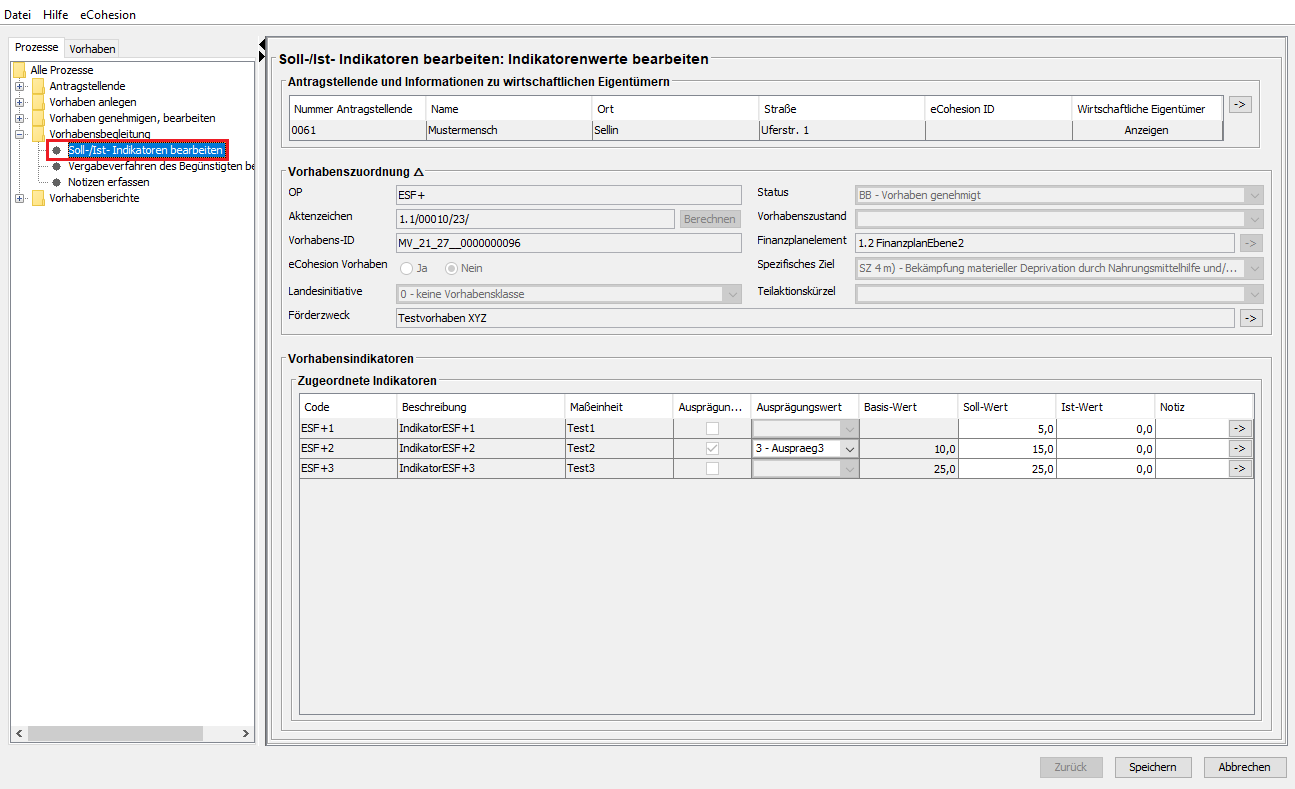Open the Notiz arrow for row ESF+2
This screenshot has width=1295, height=789.
point(1240,449)
